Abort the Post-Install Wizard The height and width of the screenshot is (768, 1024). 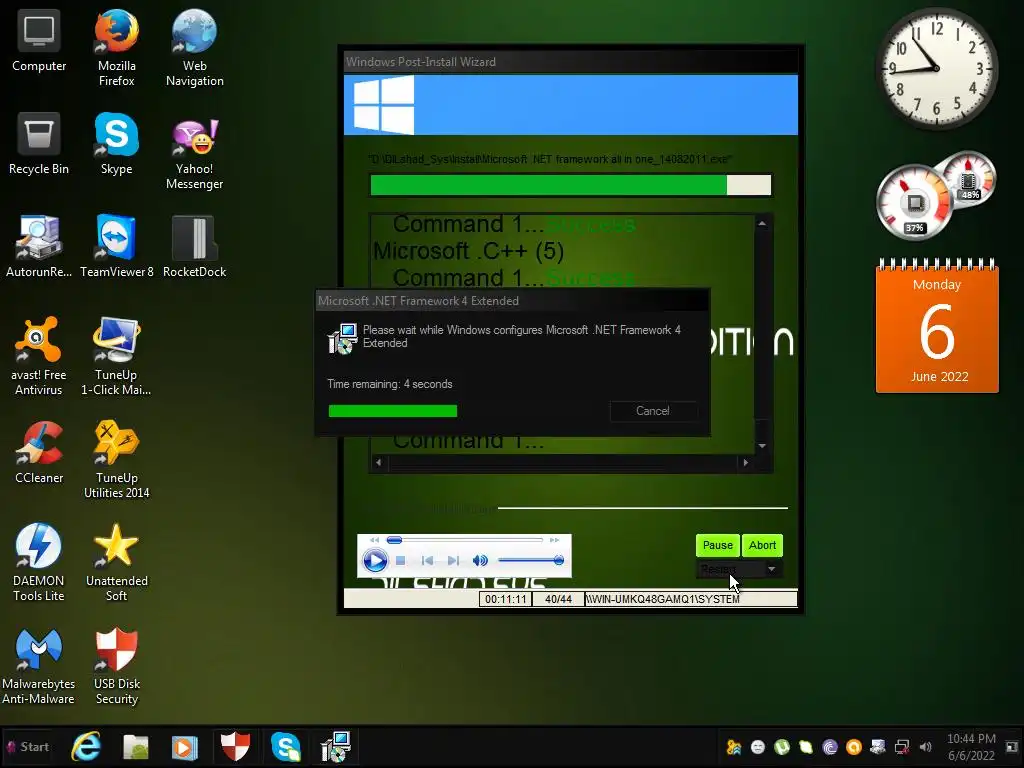[x=762, y=545]
